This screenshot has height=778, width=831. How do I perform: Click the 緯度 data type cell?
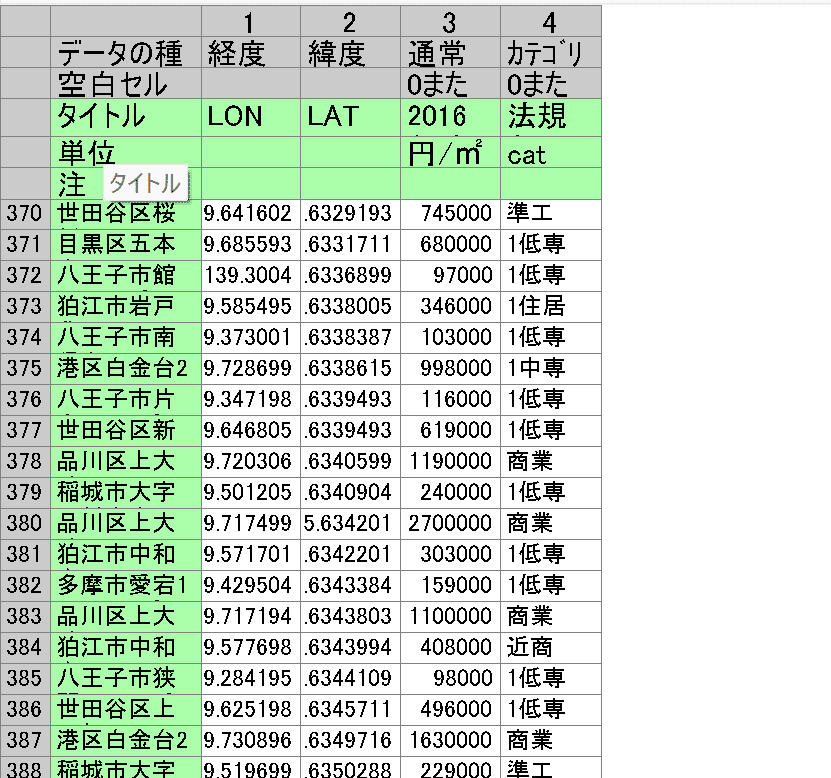350,52
